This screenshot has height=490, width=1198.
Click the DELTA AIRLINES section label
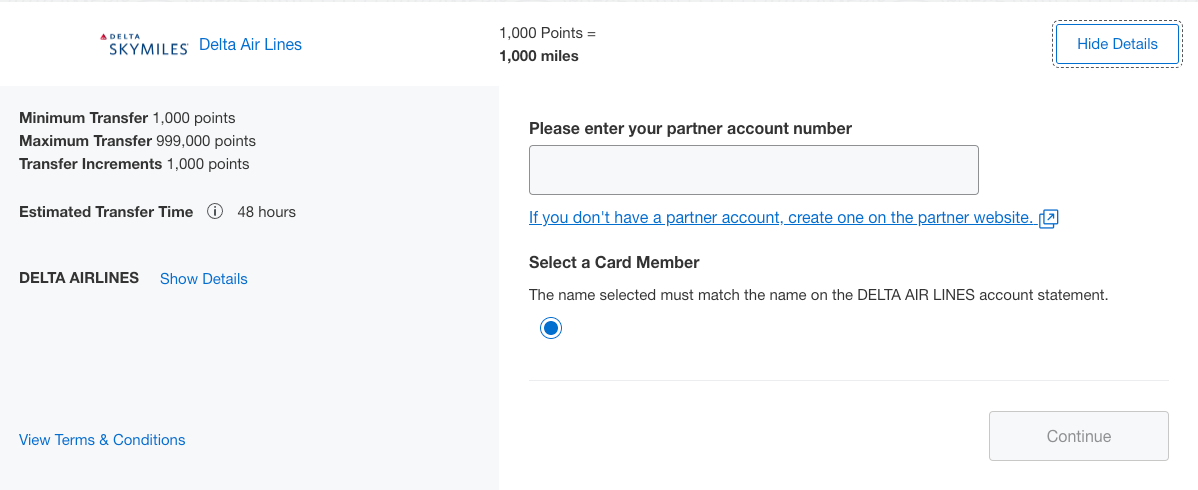[x=79, y=278]
